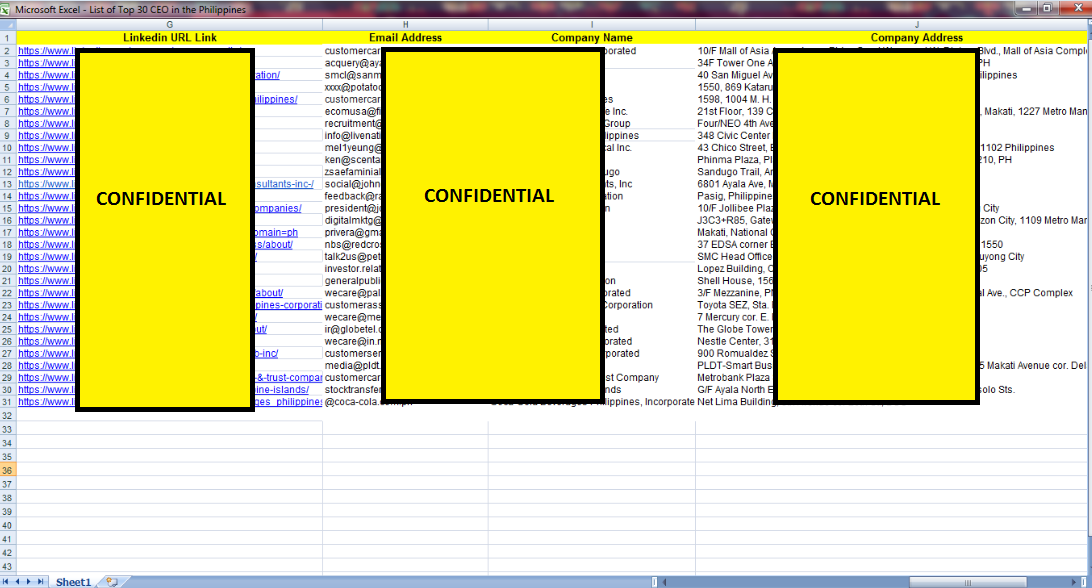Select column I header
1092x588 pixels.
(591, 24)
